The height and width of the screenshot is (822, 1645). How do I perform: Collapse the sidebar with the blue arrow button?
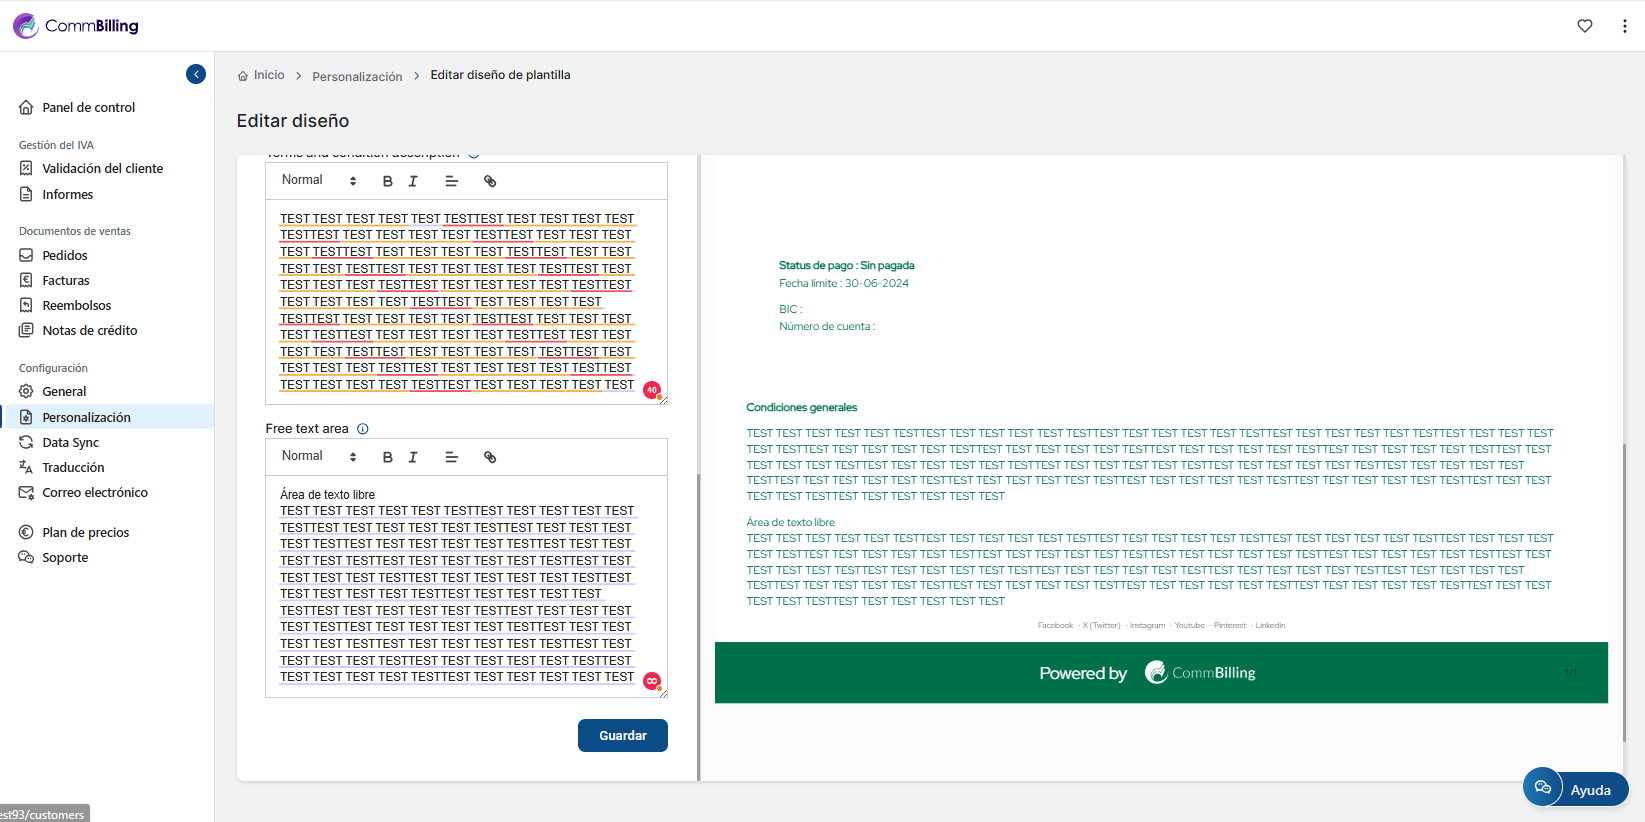pyautogui.click(x=196, y=74)
